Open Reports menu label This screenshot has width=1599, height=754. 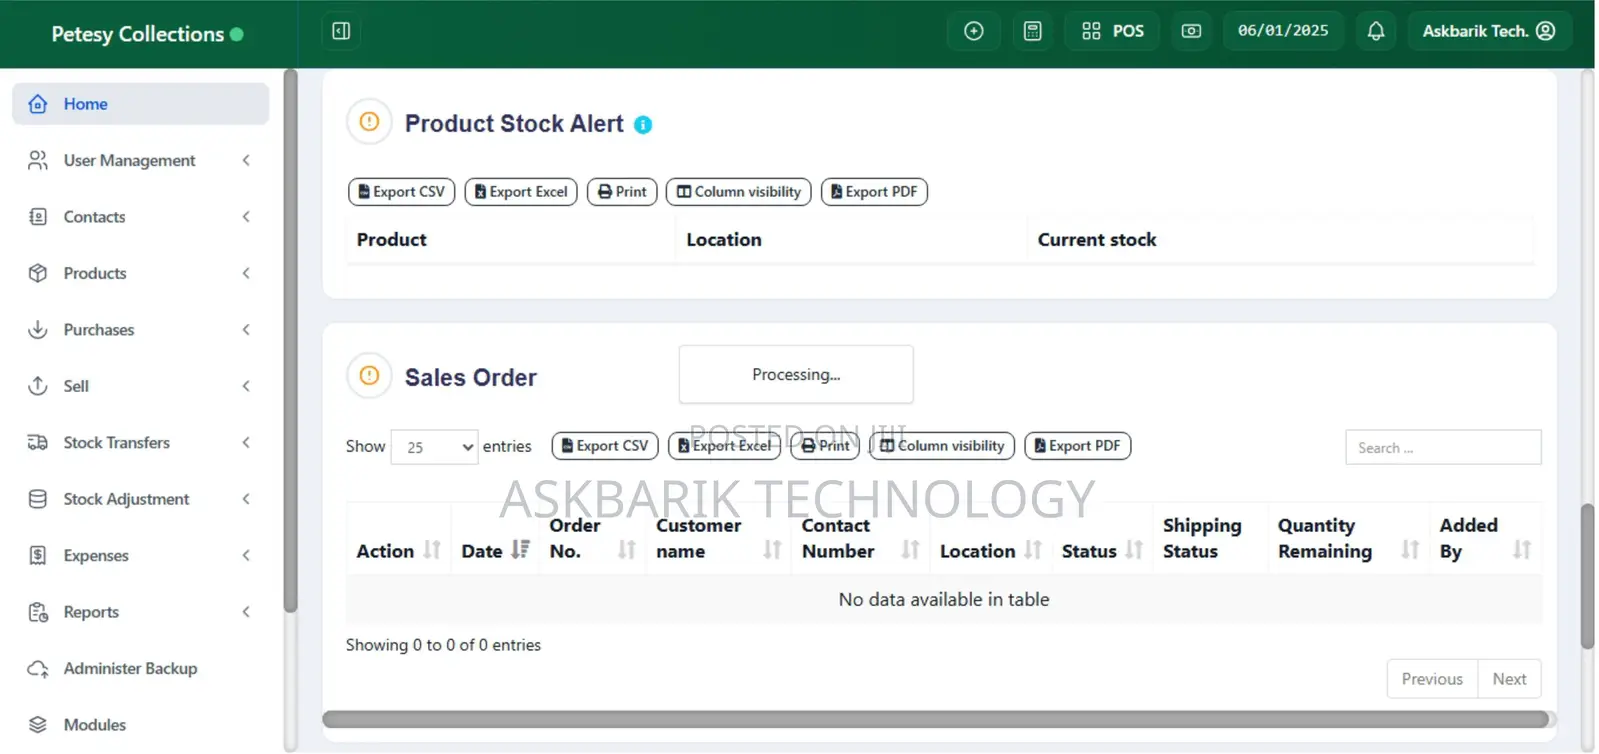tap(91, 612)
